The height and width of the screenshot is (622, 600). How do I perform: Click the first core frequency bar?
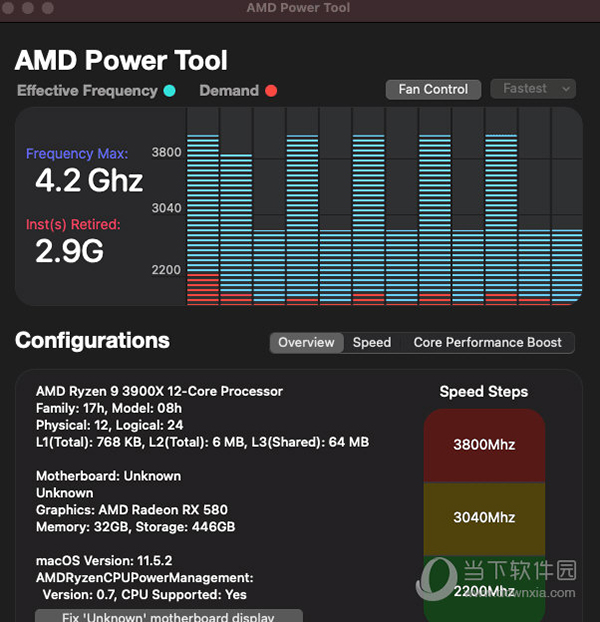pyautogui.click(x=203, y=220)
